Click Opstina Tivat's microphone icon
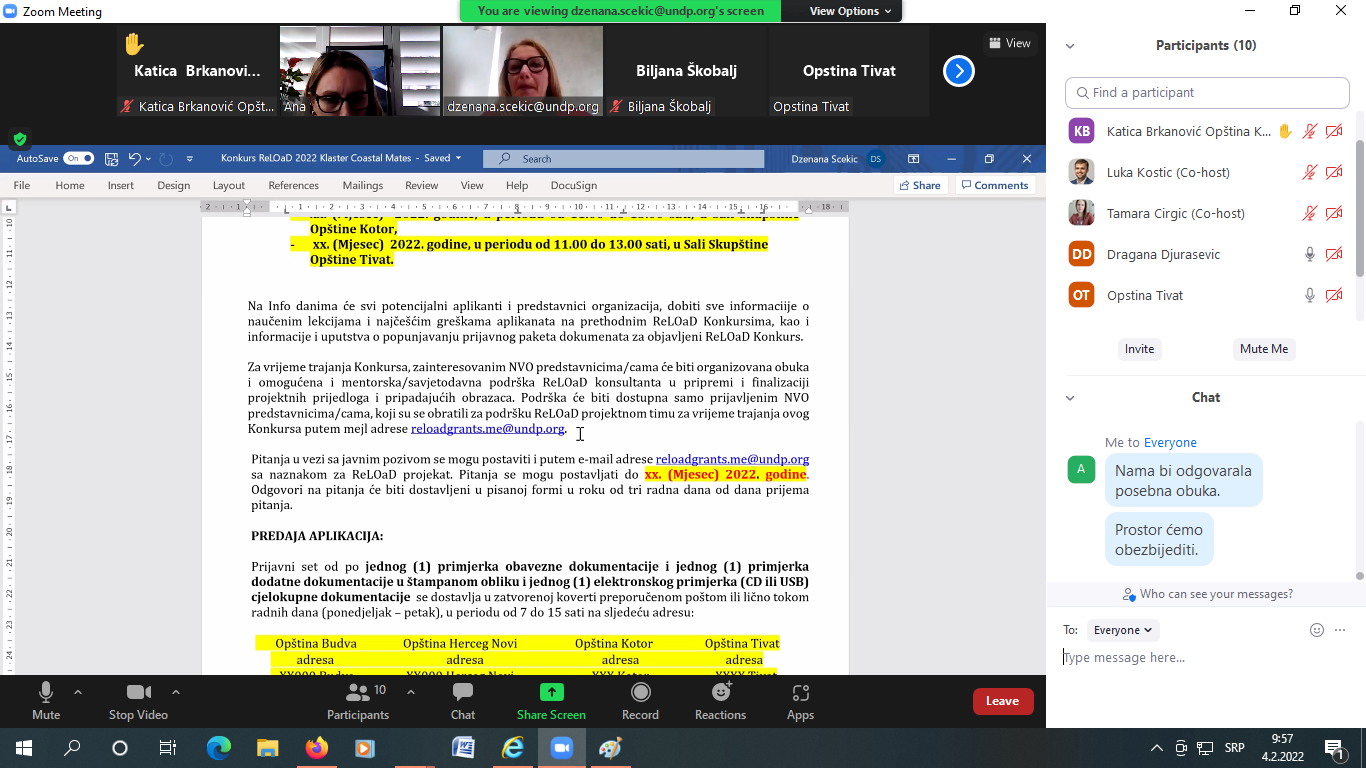 1309,295
